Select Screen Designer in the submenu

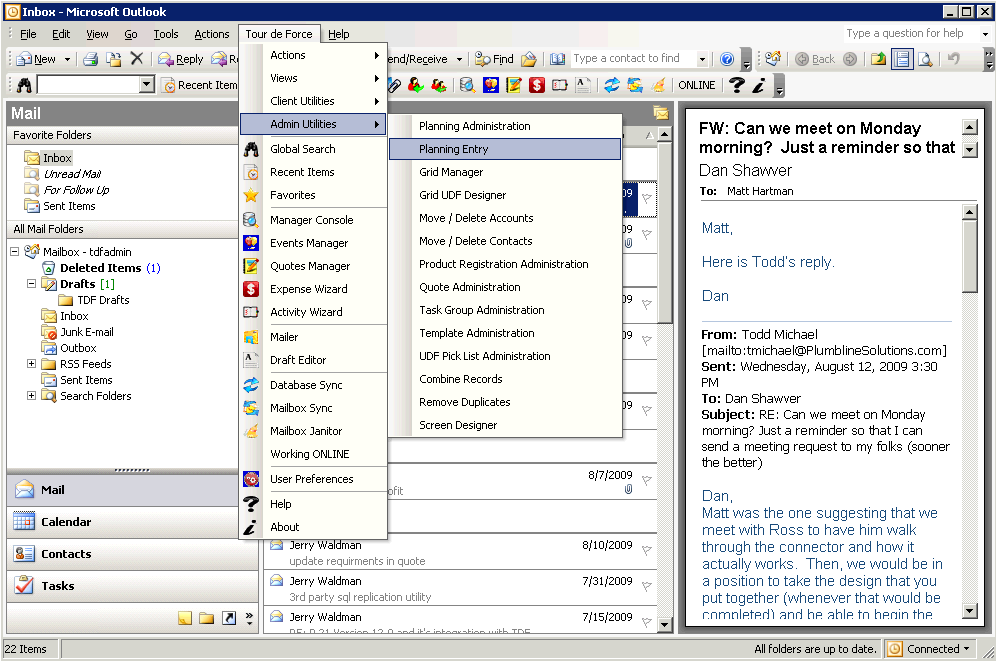(505, 425)
